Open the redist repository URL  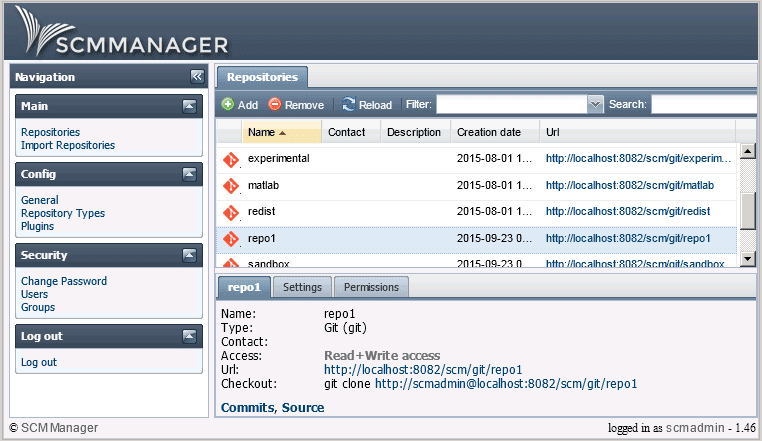click(x=628, y=212)
